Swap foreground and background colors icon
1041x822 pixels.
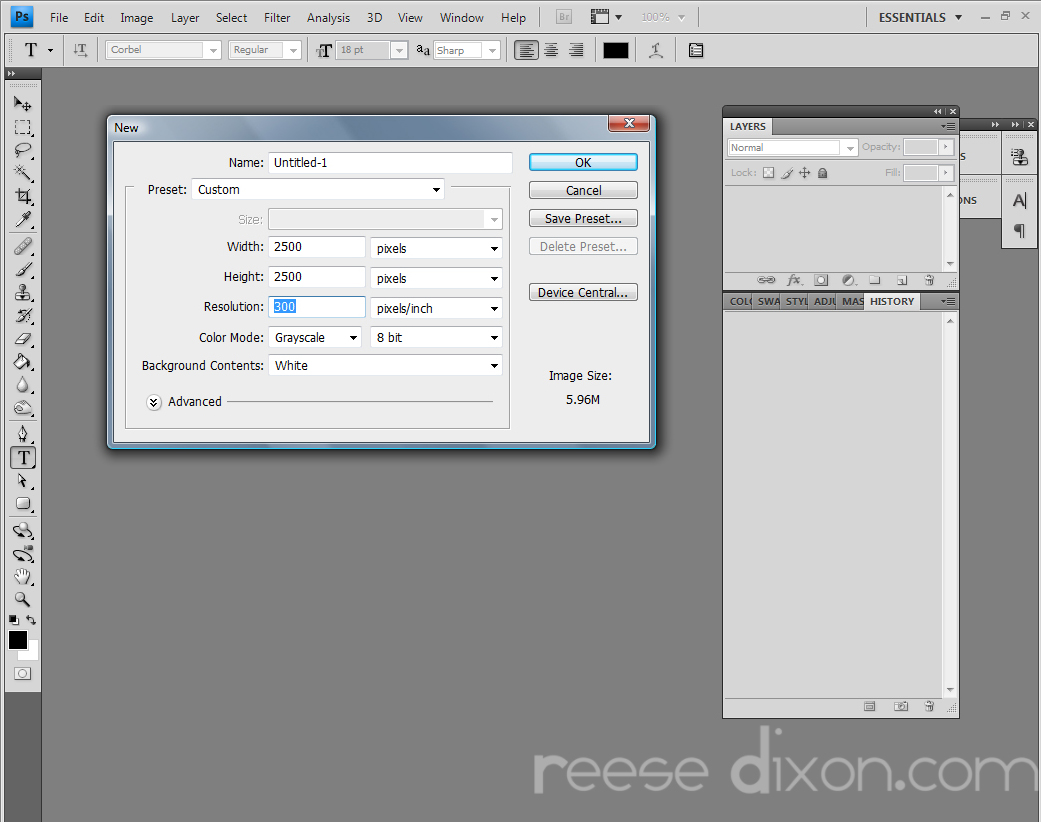[x=31, y=619]
